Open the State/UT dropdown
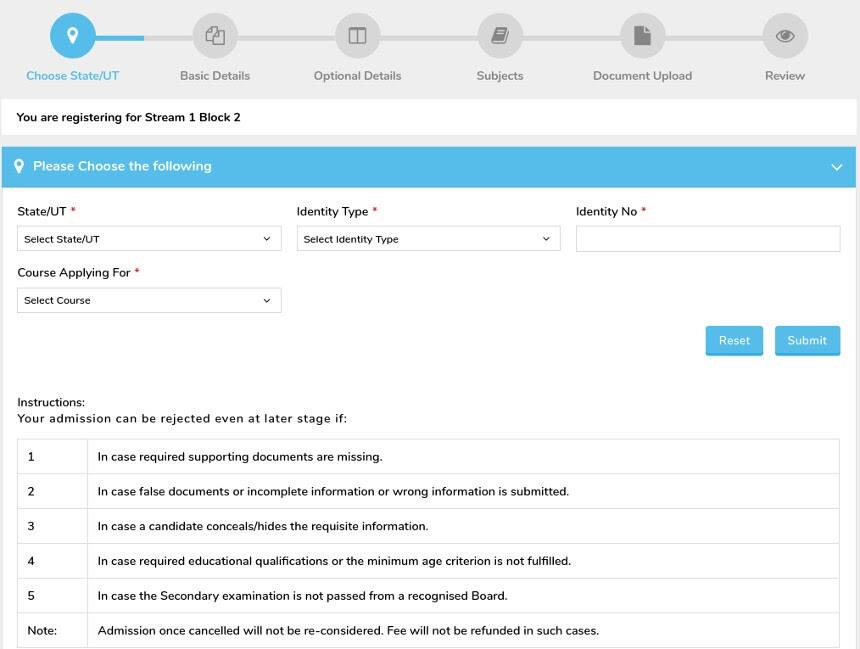Viewport: 860px width, 649px height. tap(149, 239)
